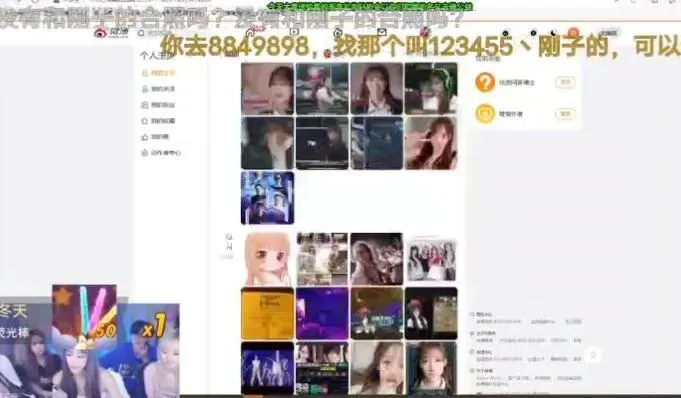Open the thumbnail with the green gaming headset
The width and height of the screenshot is (681, 398).
(x=431, y=89)
